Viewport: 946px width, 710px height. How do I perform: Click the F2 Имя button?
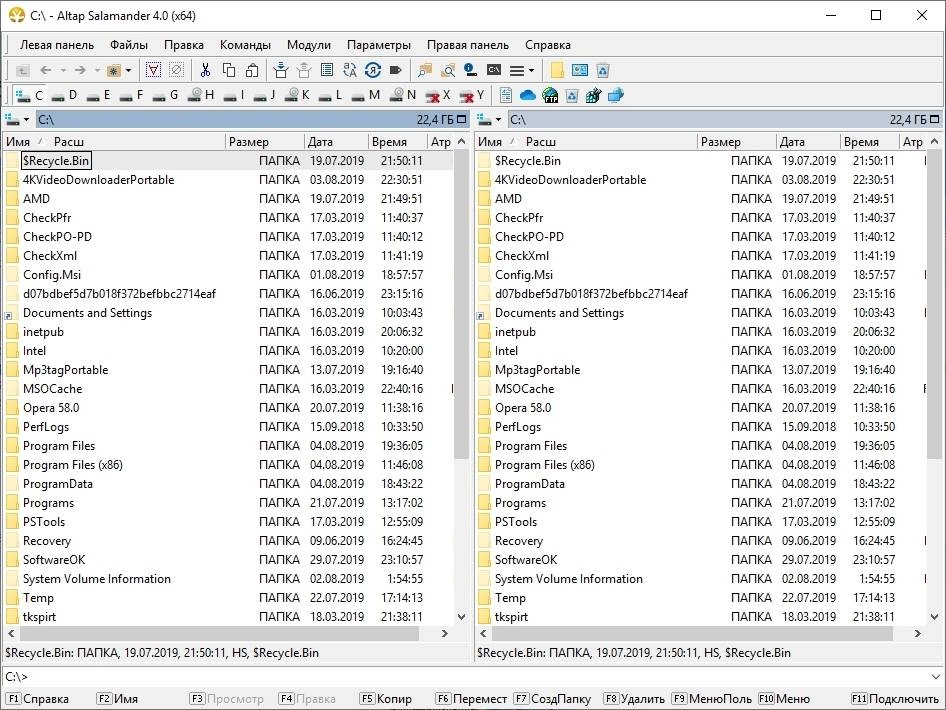coord(117,699)
